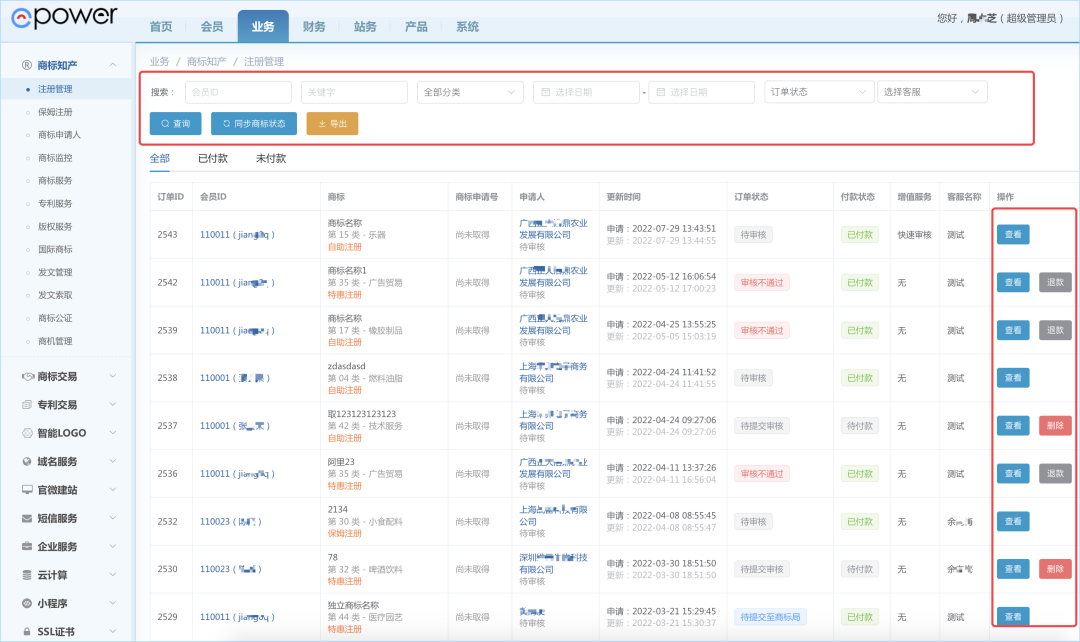Image resolution: width=1080 pixels, height=642 pixels.
Task: Click 删除 for order 2537
Action: pyautogui.click(x=1055, y=426)
